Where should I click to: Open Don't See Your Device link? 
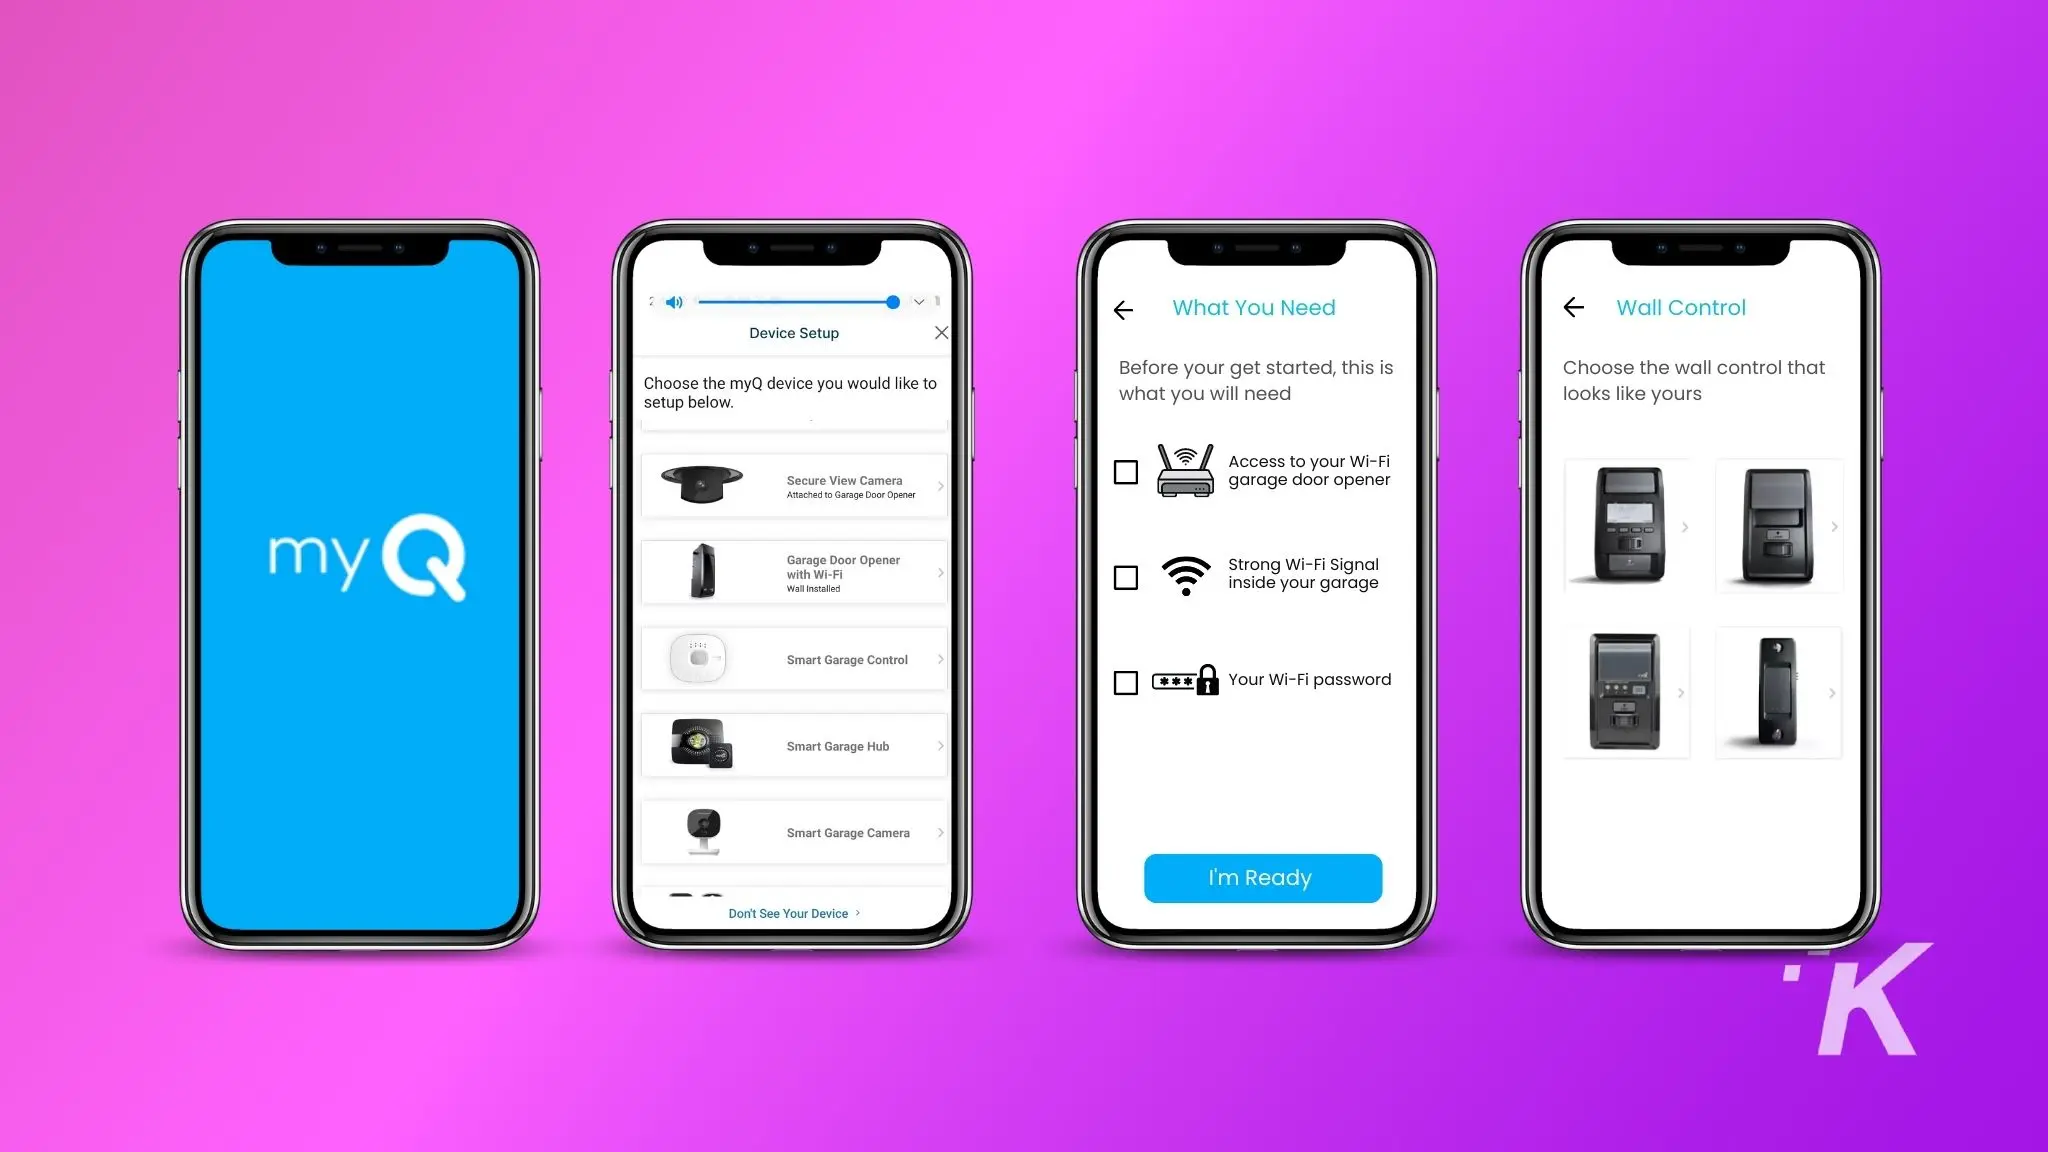click(792, 913)
